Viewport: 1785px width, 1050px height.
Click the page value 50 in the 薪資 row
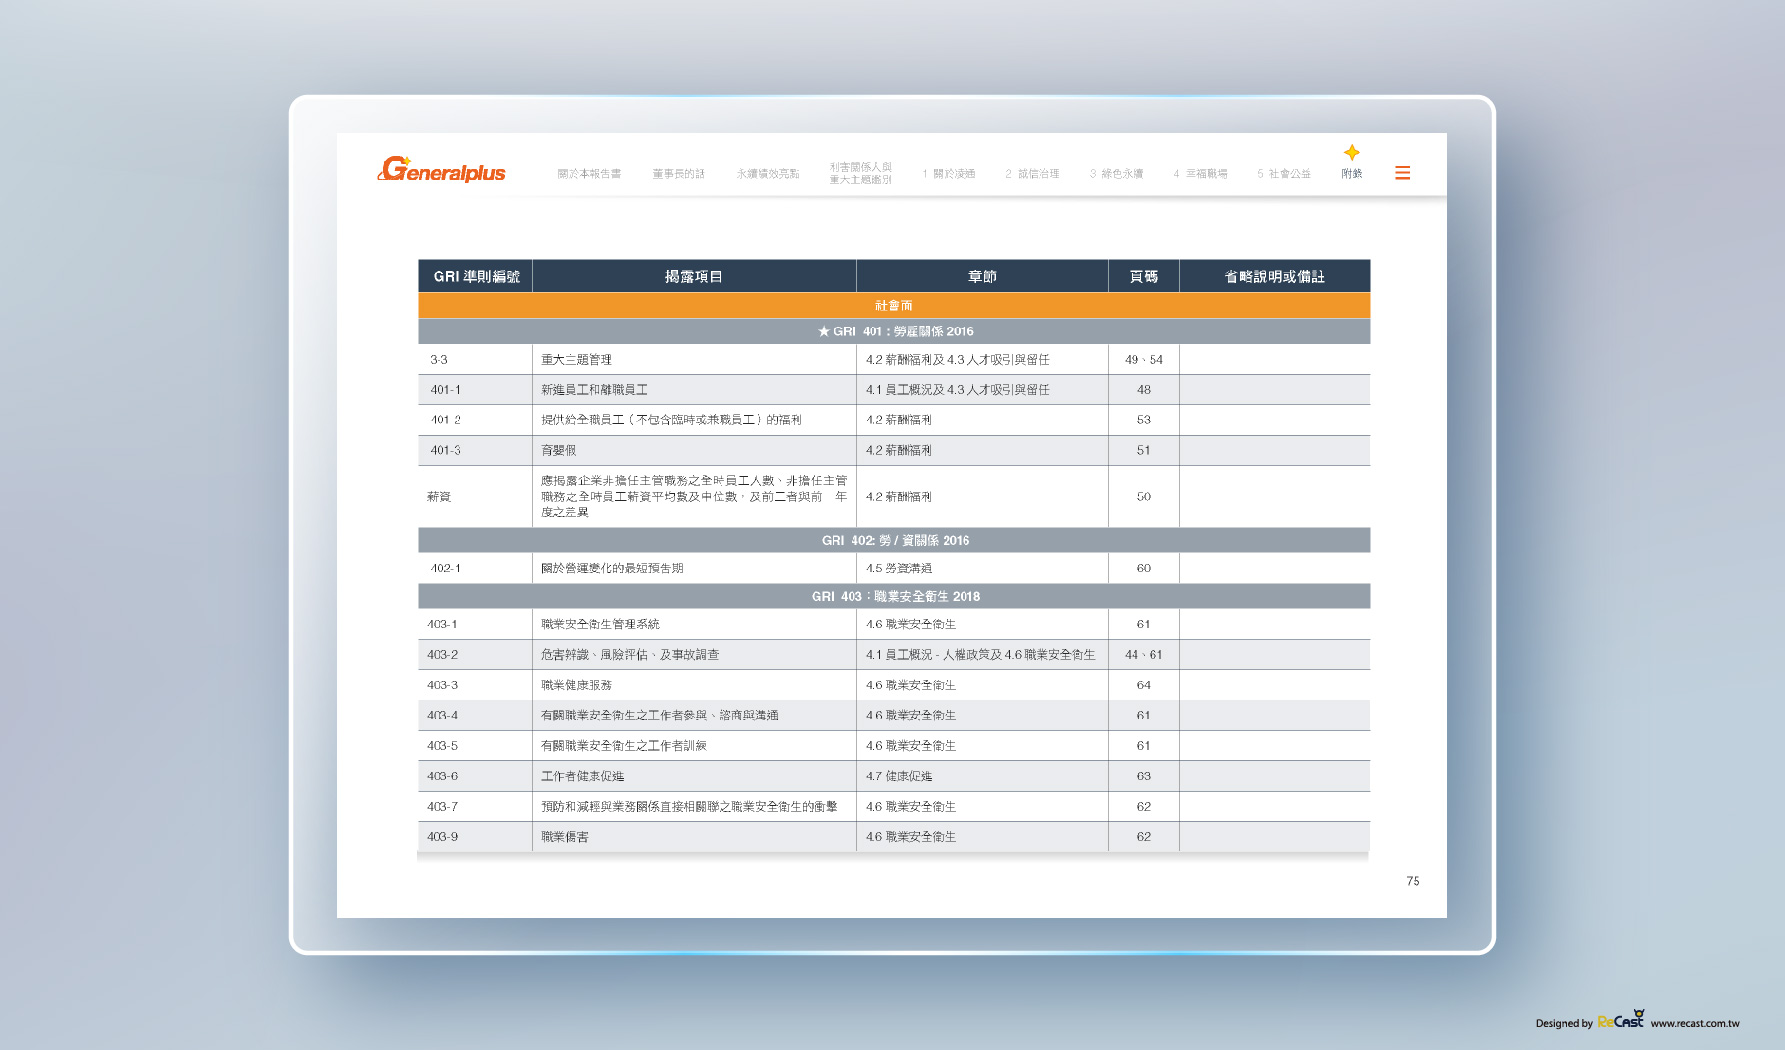1144,496
